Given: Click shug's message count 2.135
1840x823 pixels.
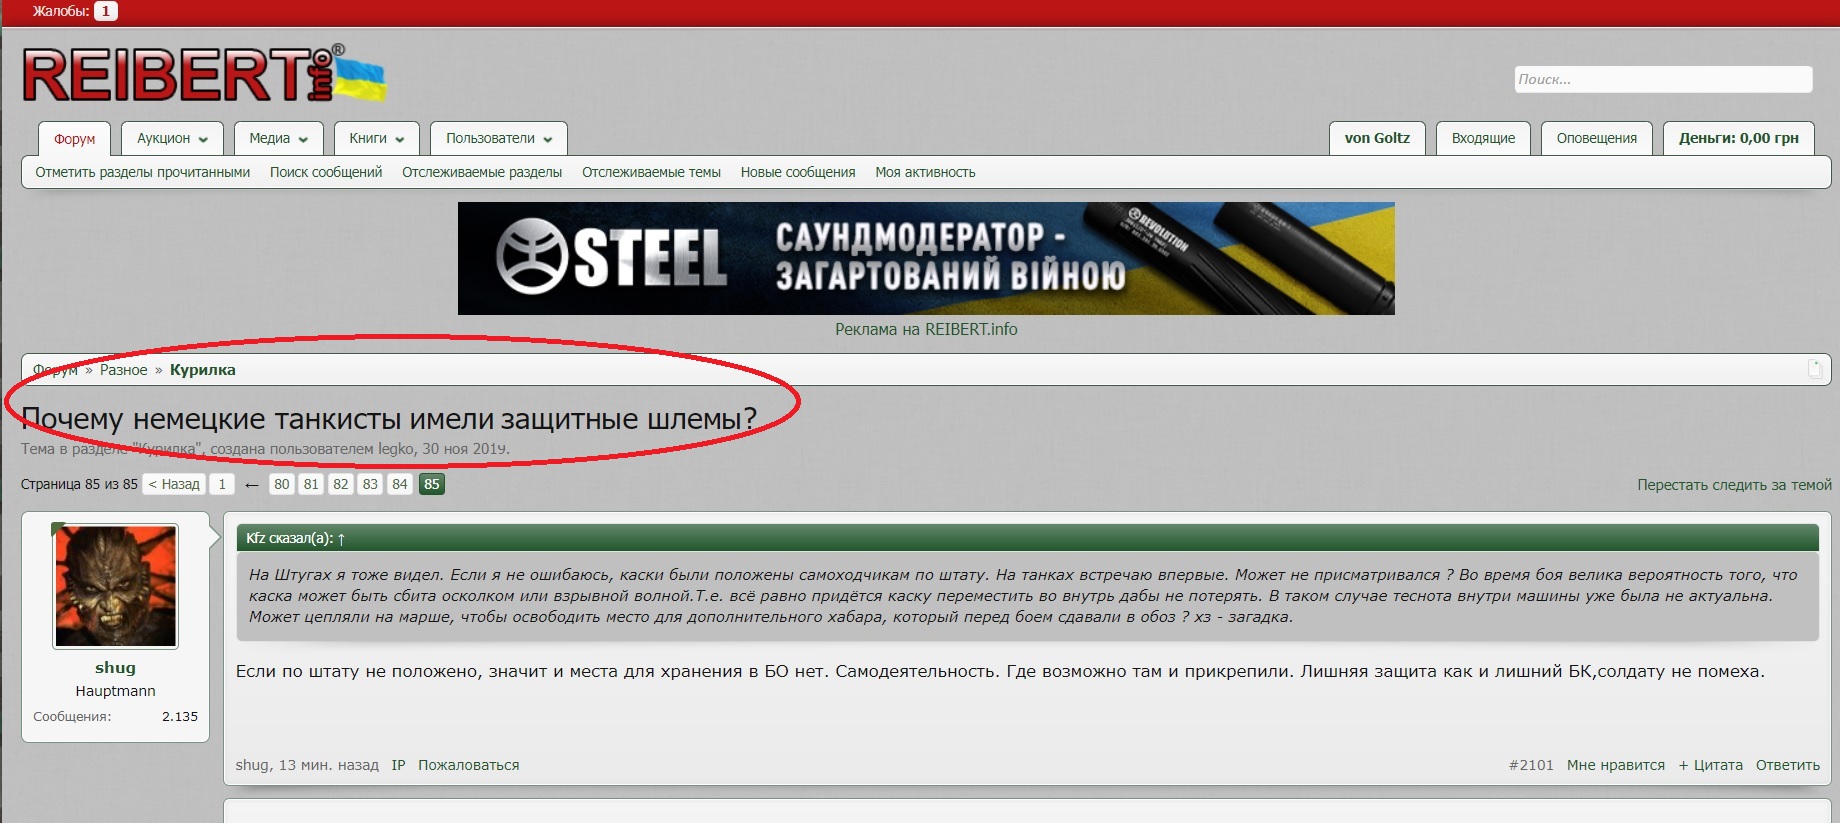Looking at the screenshot, I should [180, 717].
